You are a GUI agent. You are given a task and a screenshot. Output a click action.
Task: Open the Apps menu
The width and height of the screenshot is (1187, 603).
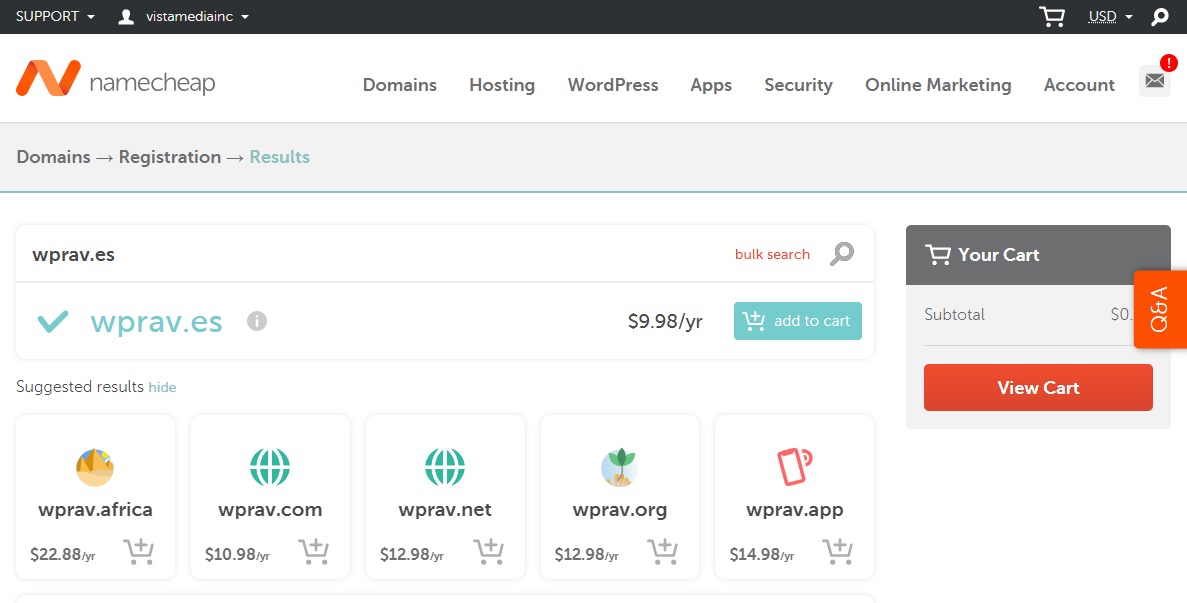click(x=711, y=85)
